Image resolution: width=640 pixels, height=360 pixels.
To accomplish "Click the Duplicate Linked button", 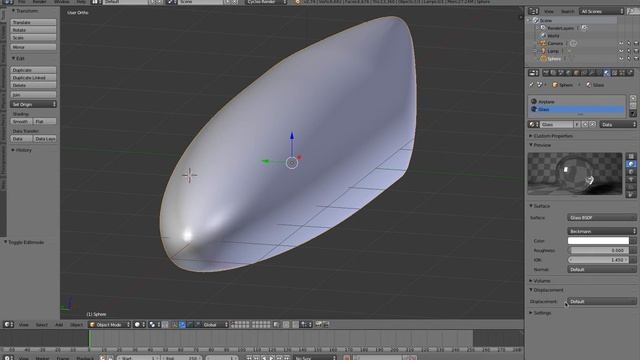I will tap(33, 78).
